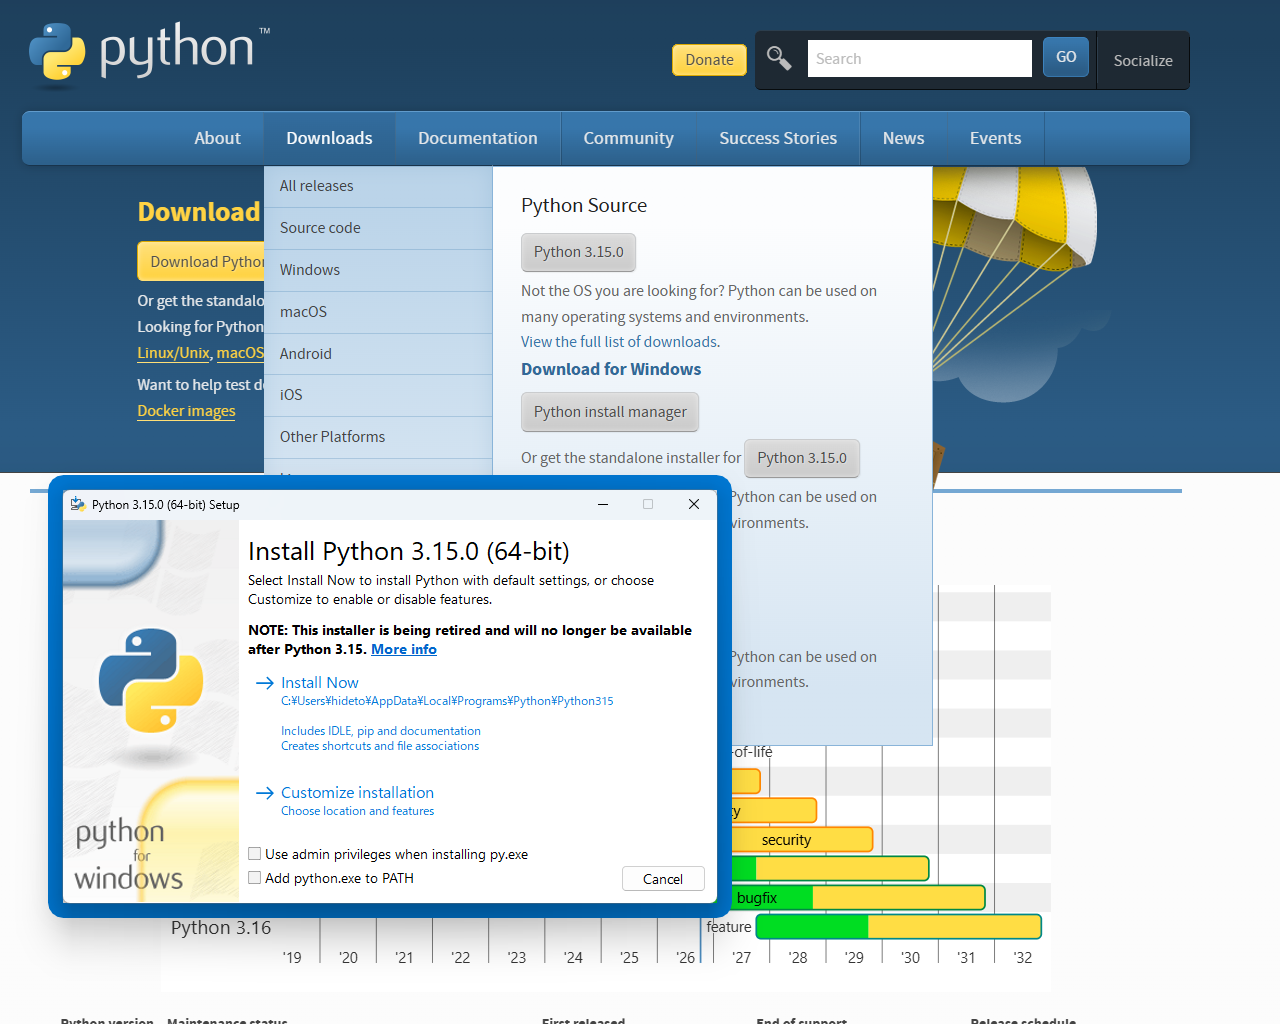Pick 'macOS' from the Downloads submenu

pos(378,312)
